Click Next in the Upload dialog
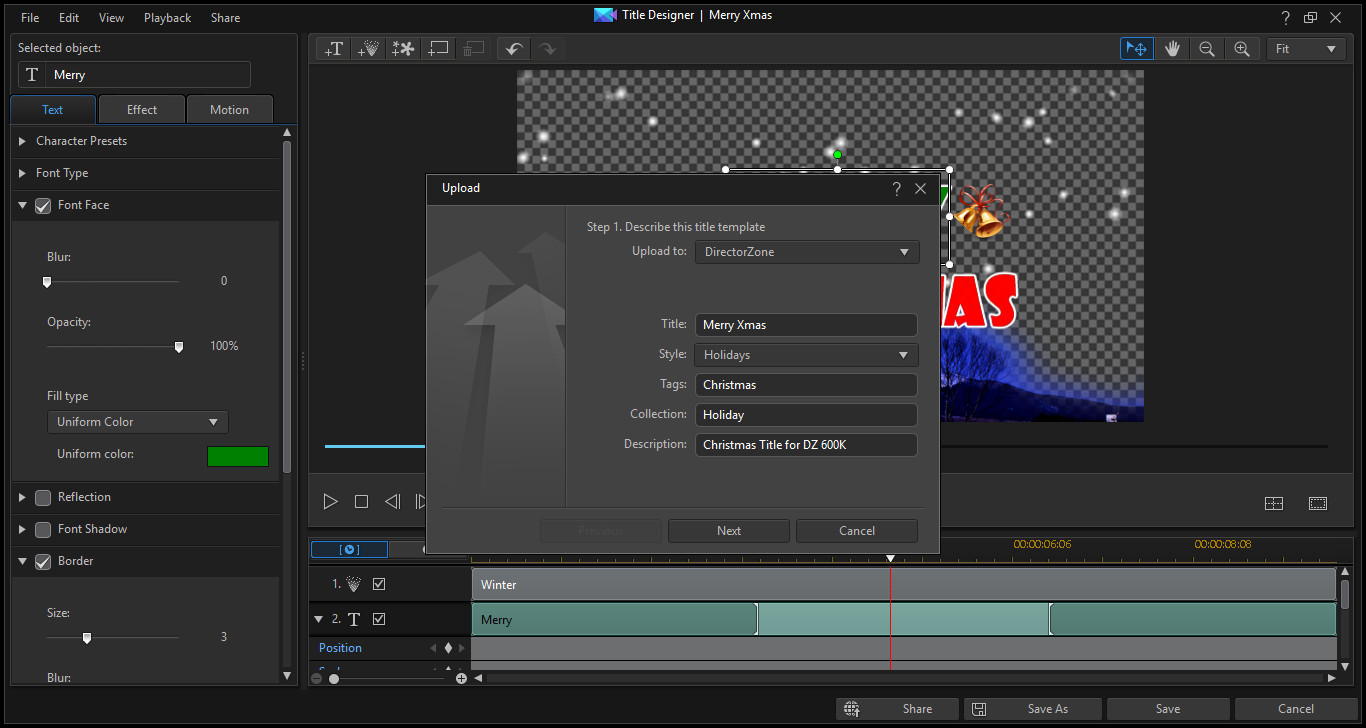The width and height of the screenshot is (1366, 728). tap(728, 531)
